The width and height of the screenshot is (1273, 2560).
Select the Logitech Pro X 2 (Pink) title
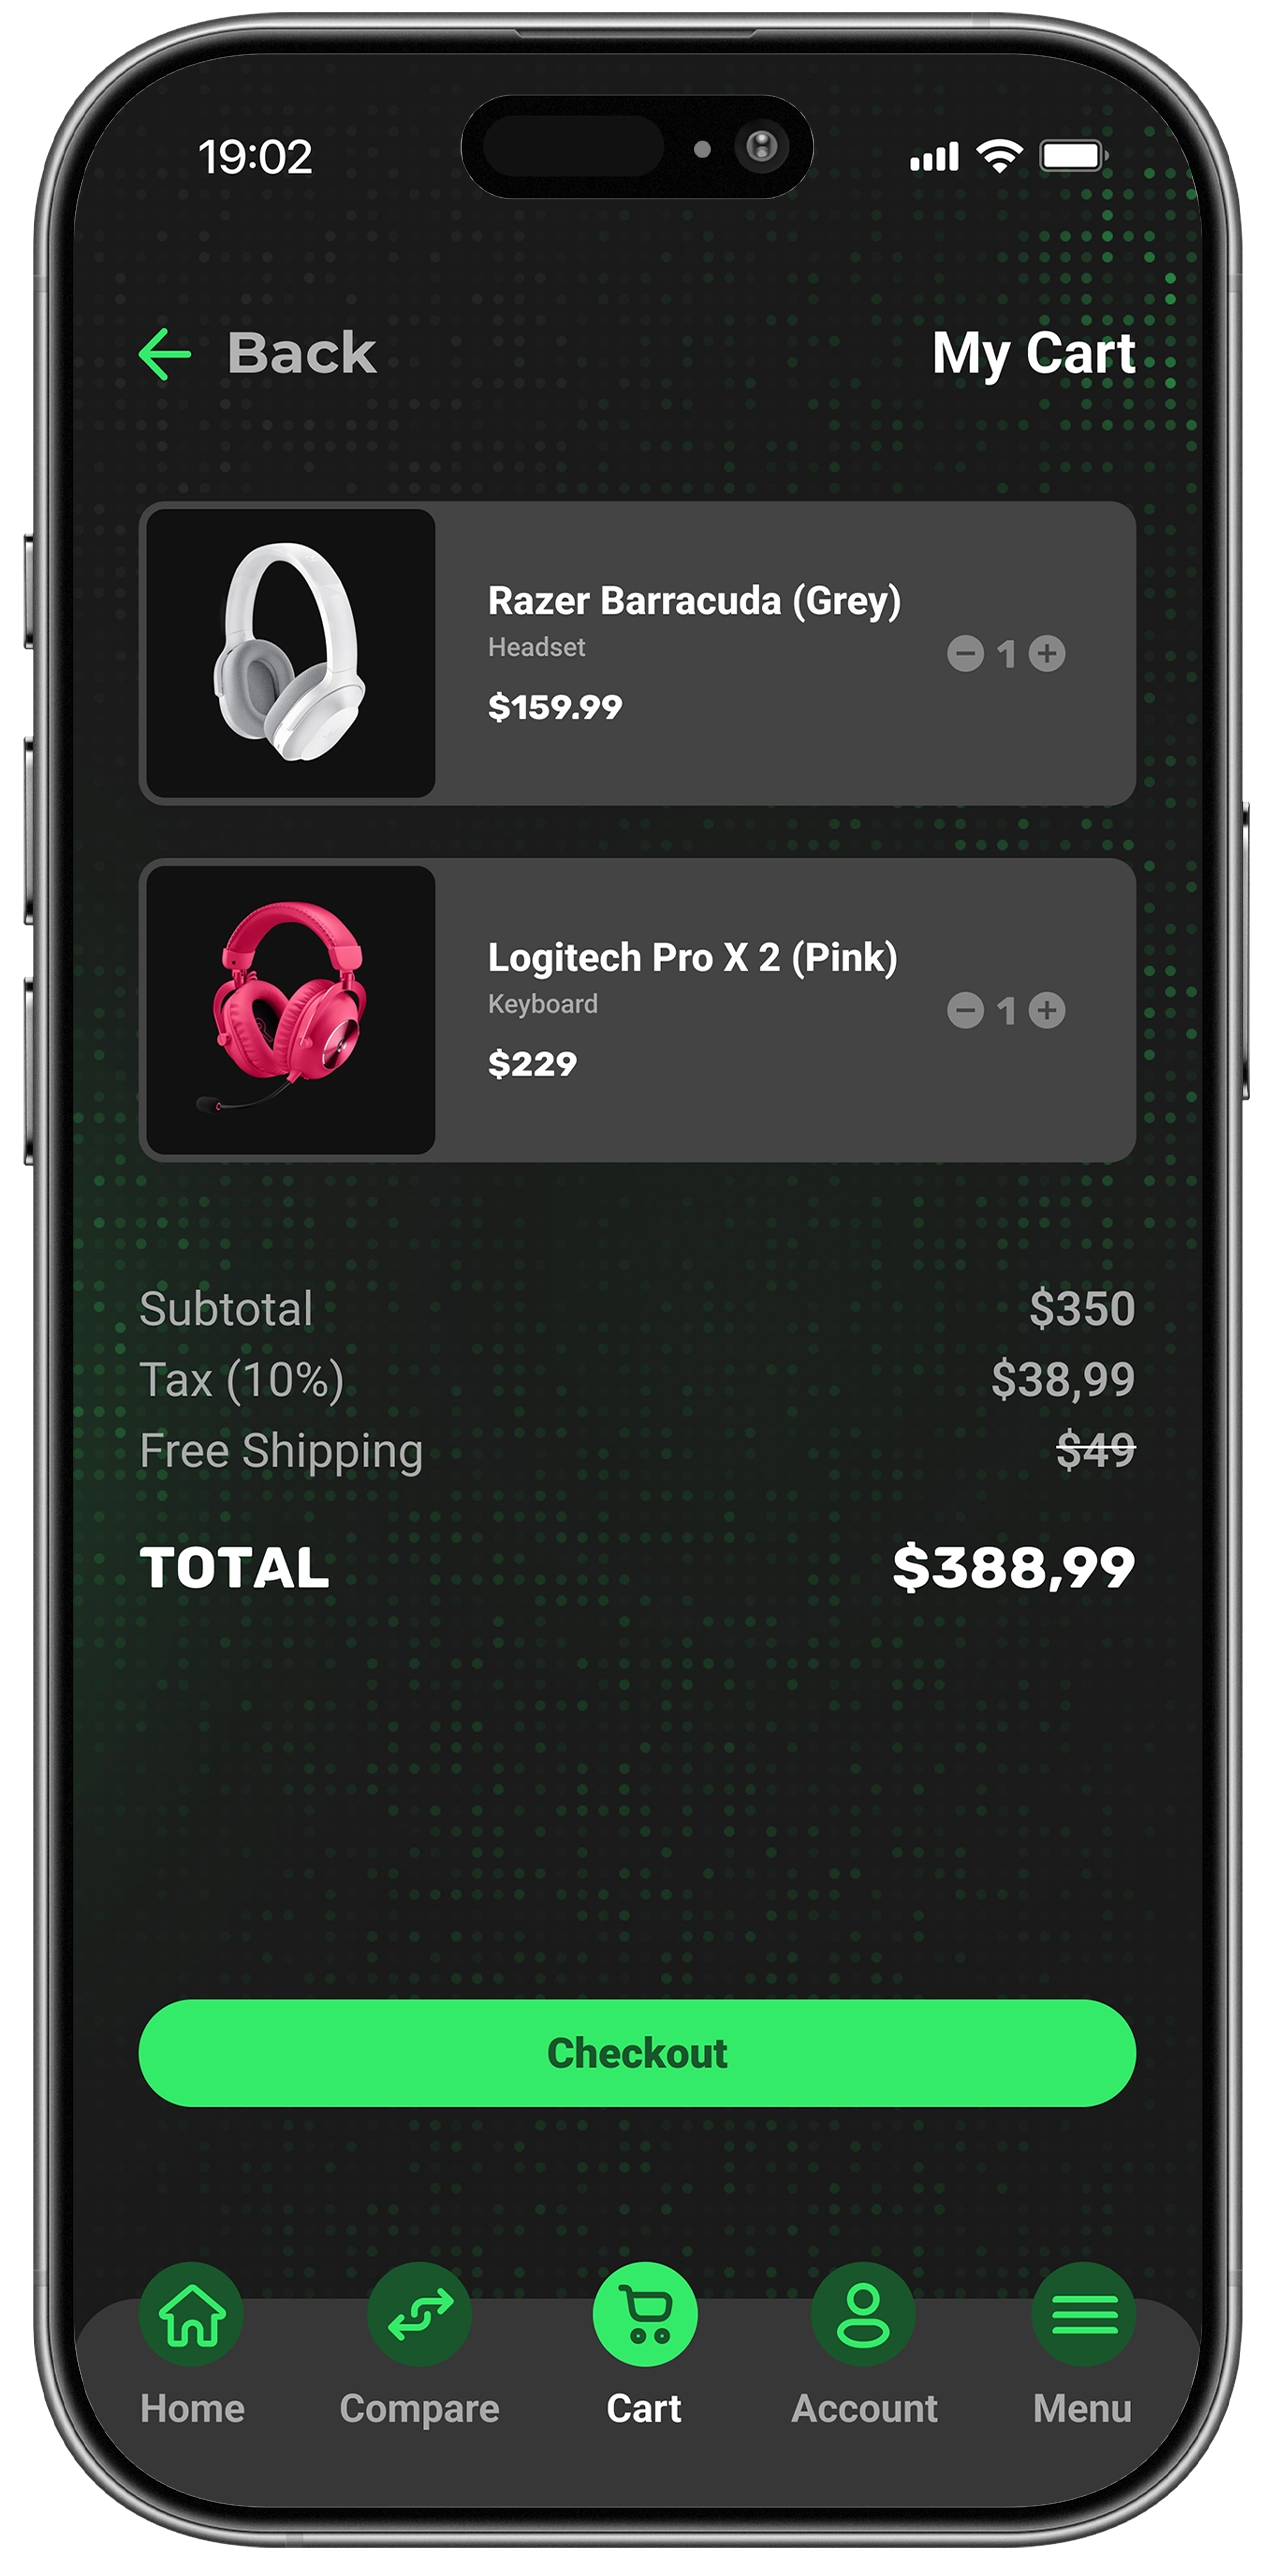pos(692,958)
